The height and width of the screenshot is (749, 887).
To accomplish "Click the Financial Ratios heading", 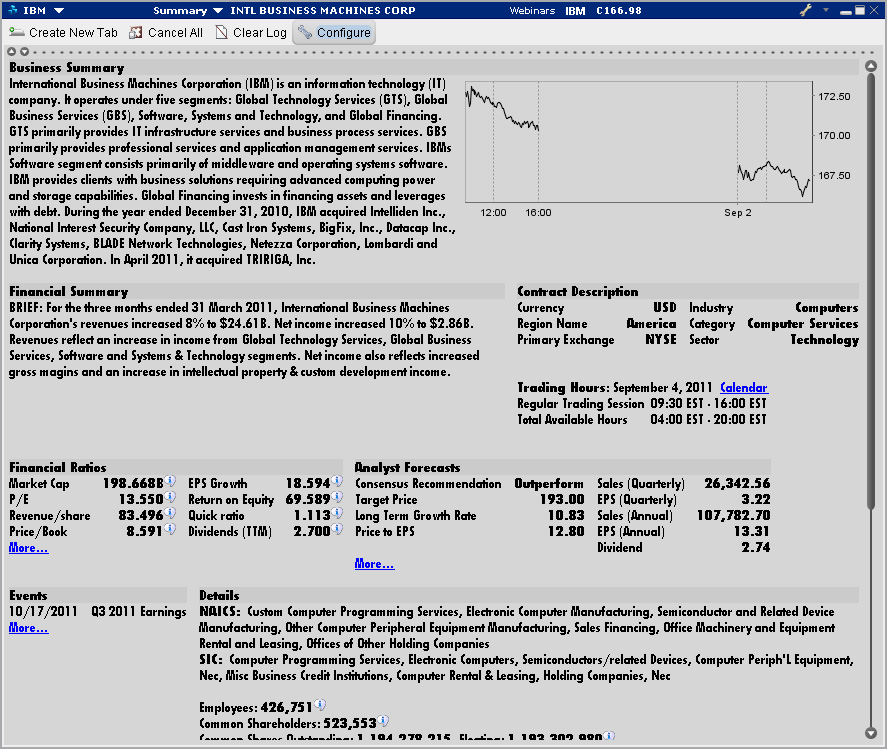I will pos(58,468).
